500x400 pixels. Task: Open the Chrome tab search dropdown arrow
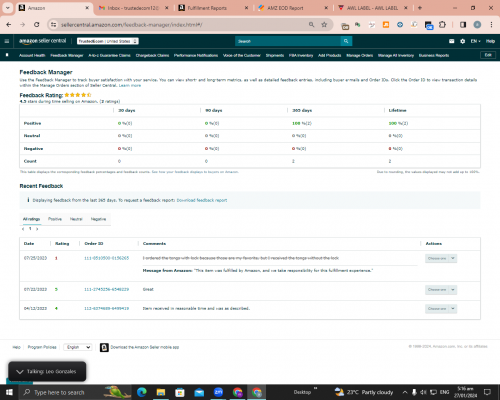point(7,8)
